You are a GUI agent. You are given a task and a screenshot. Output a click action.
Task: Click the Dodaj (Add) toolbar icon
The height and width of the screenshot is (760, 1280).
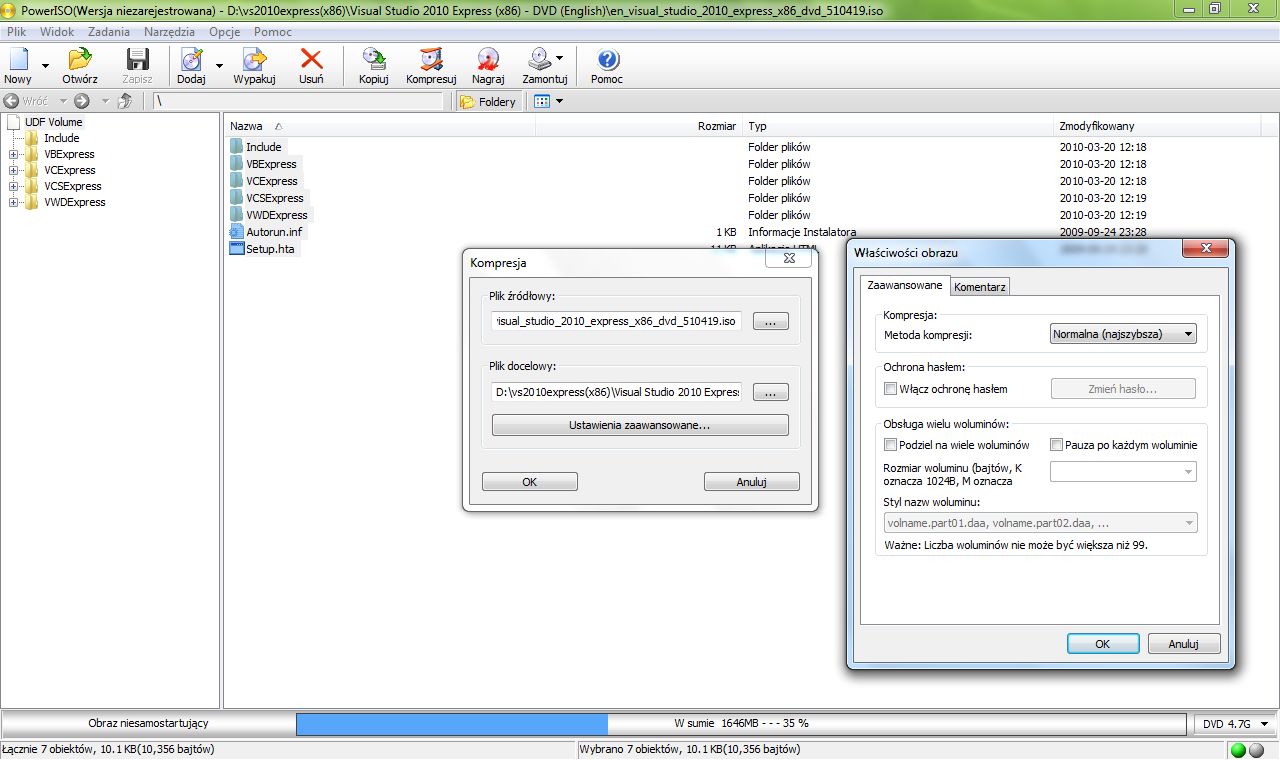[x=191, y=66]
